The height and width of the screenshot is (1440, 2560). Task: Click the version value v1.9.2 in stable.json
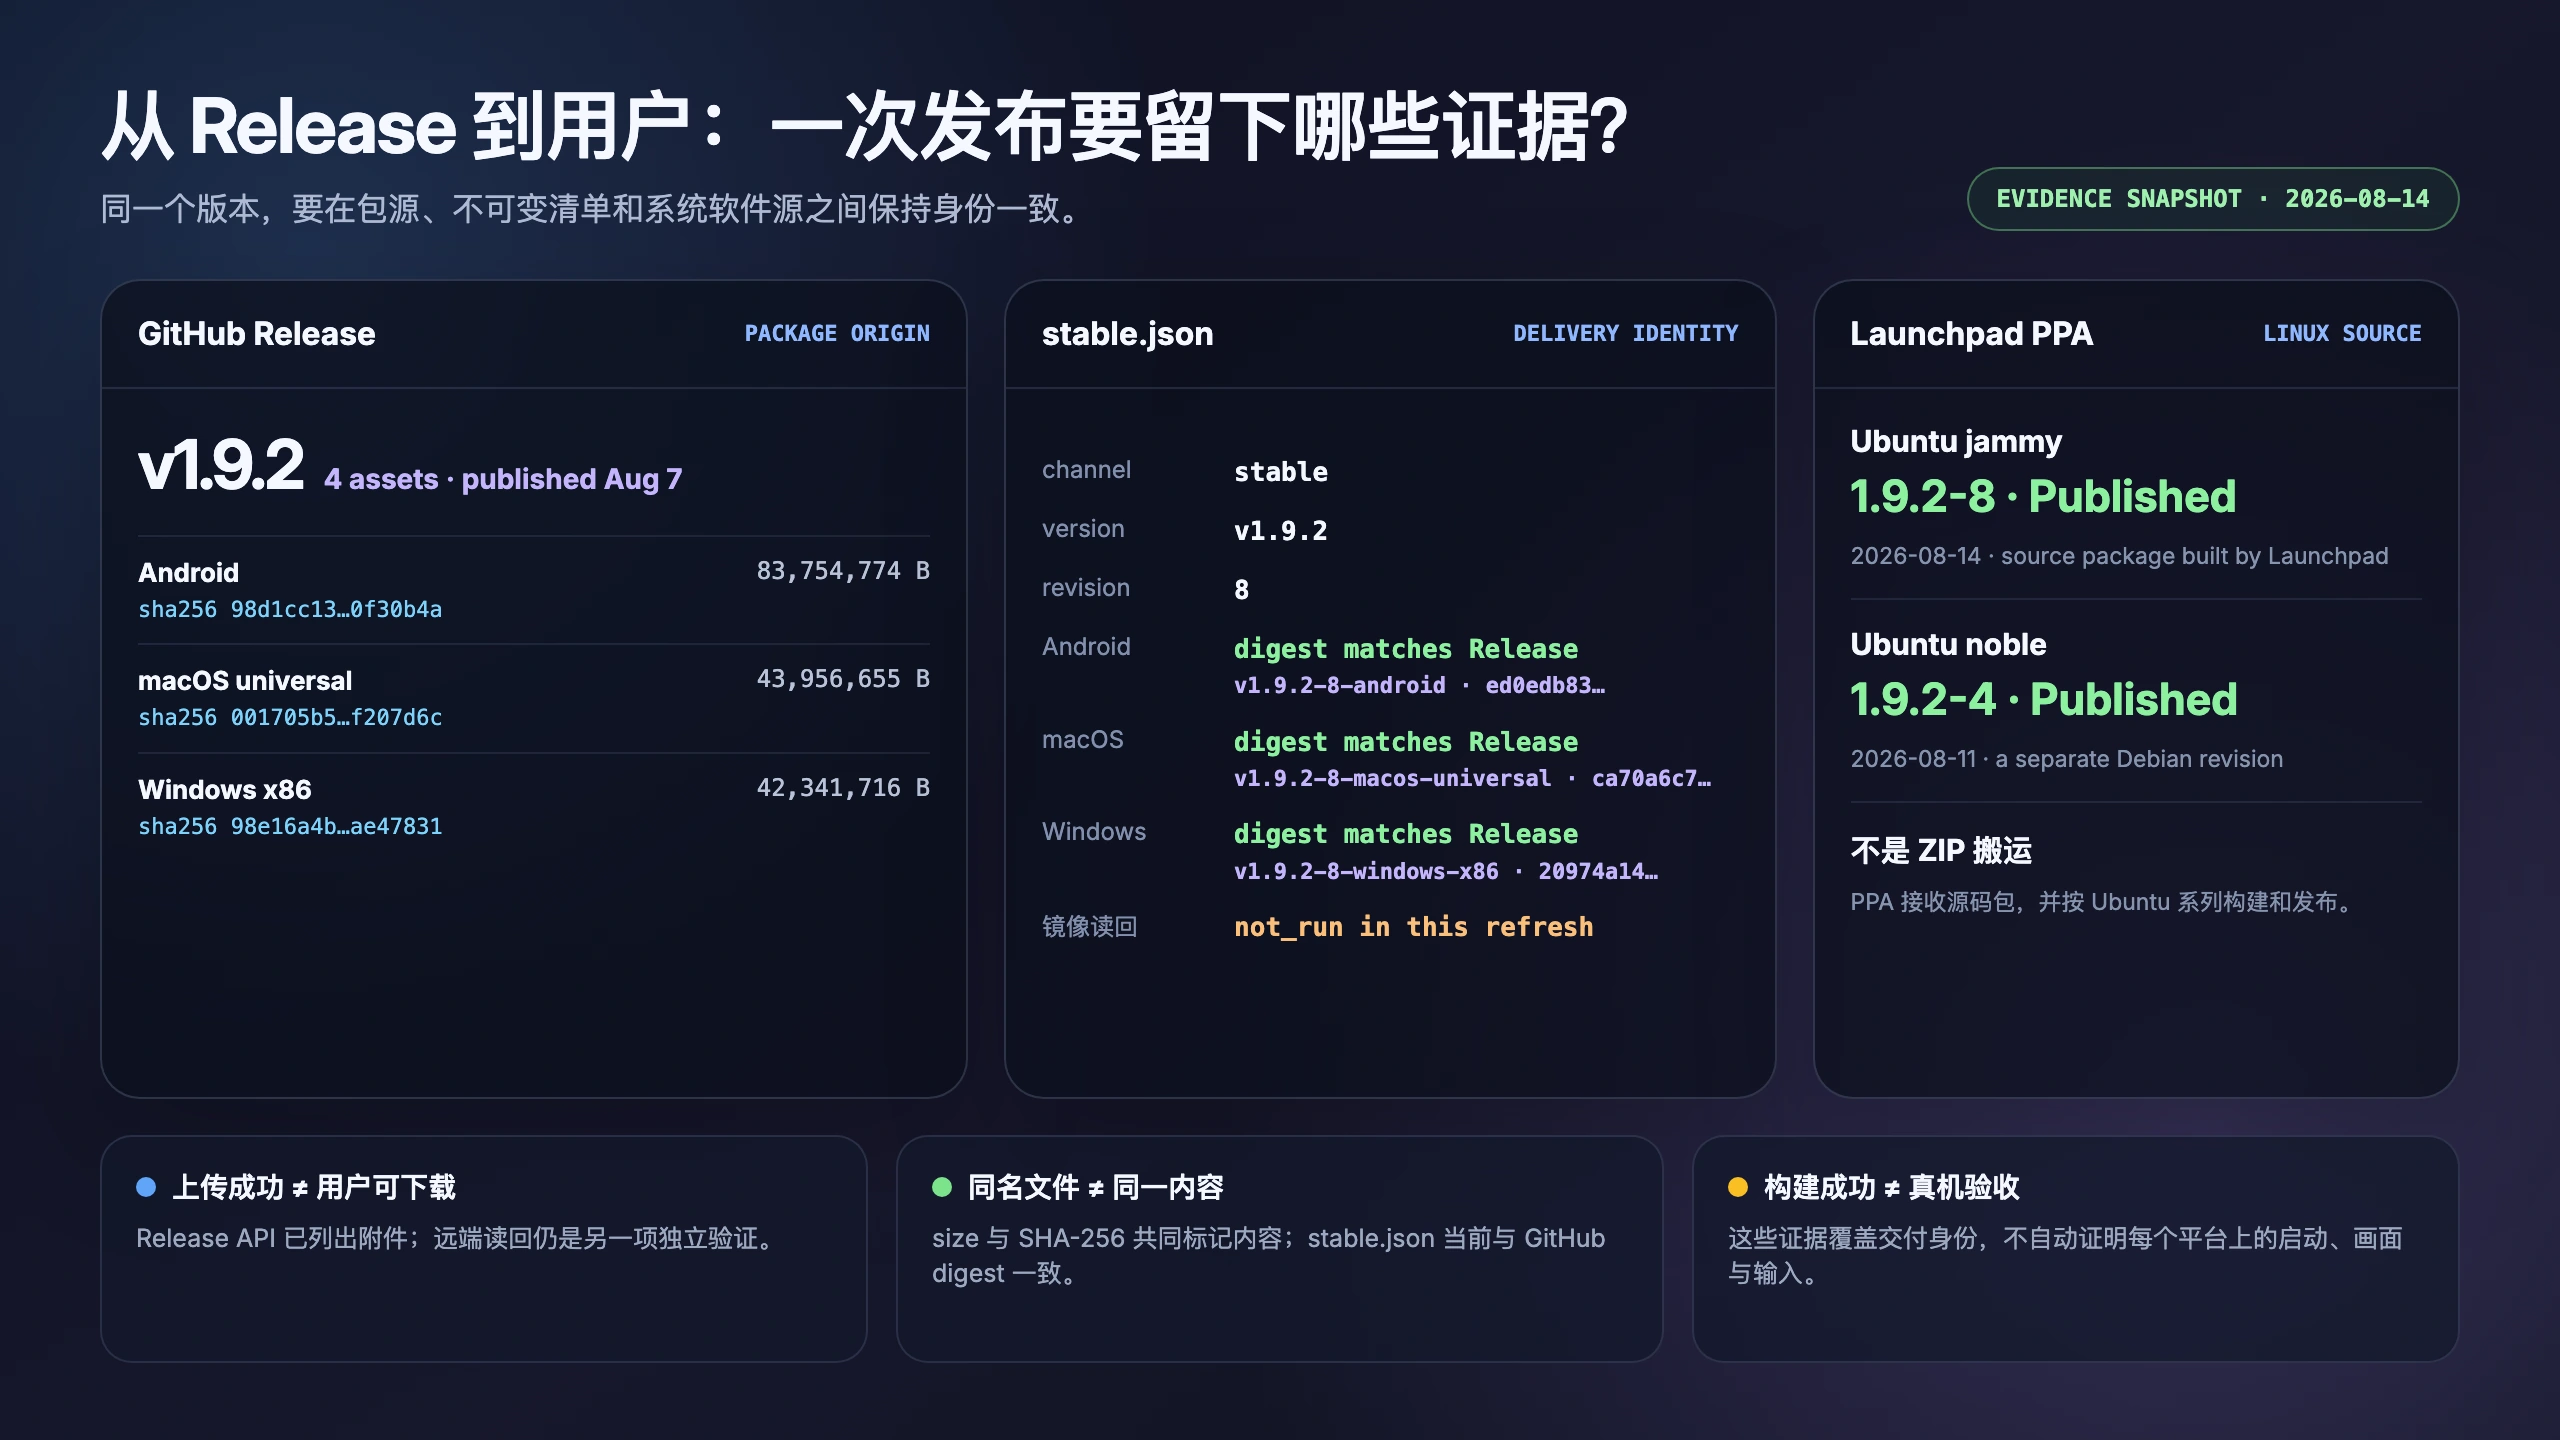click(1281, 531)
